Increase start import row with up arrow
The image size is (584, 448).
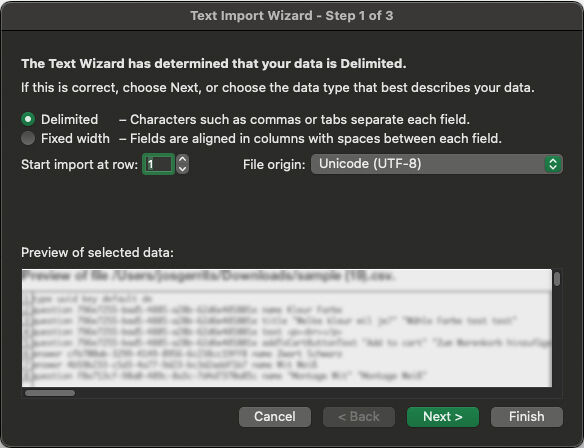[182, 159]
